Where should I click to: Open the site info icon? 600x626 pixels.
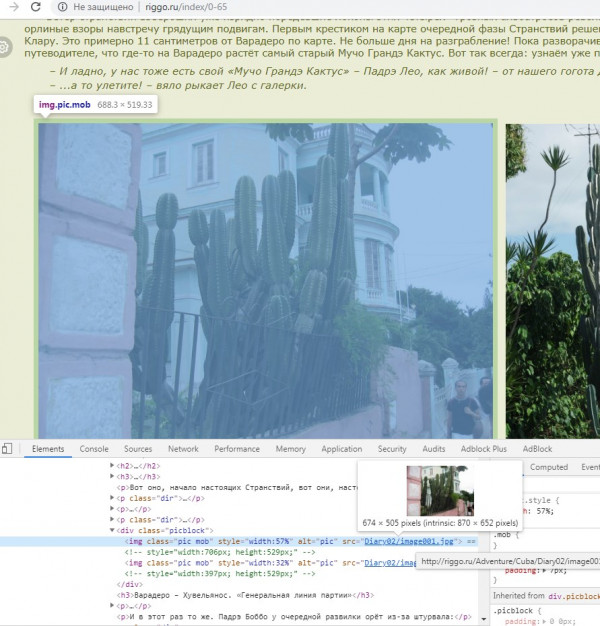pyautogui.click(x=62, y=7)
